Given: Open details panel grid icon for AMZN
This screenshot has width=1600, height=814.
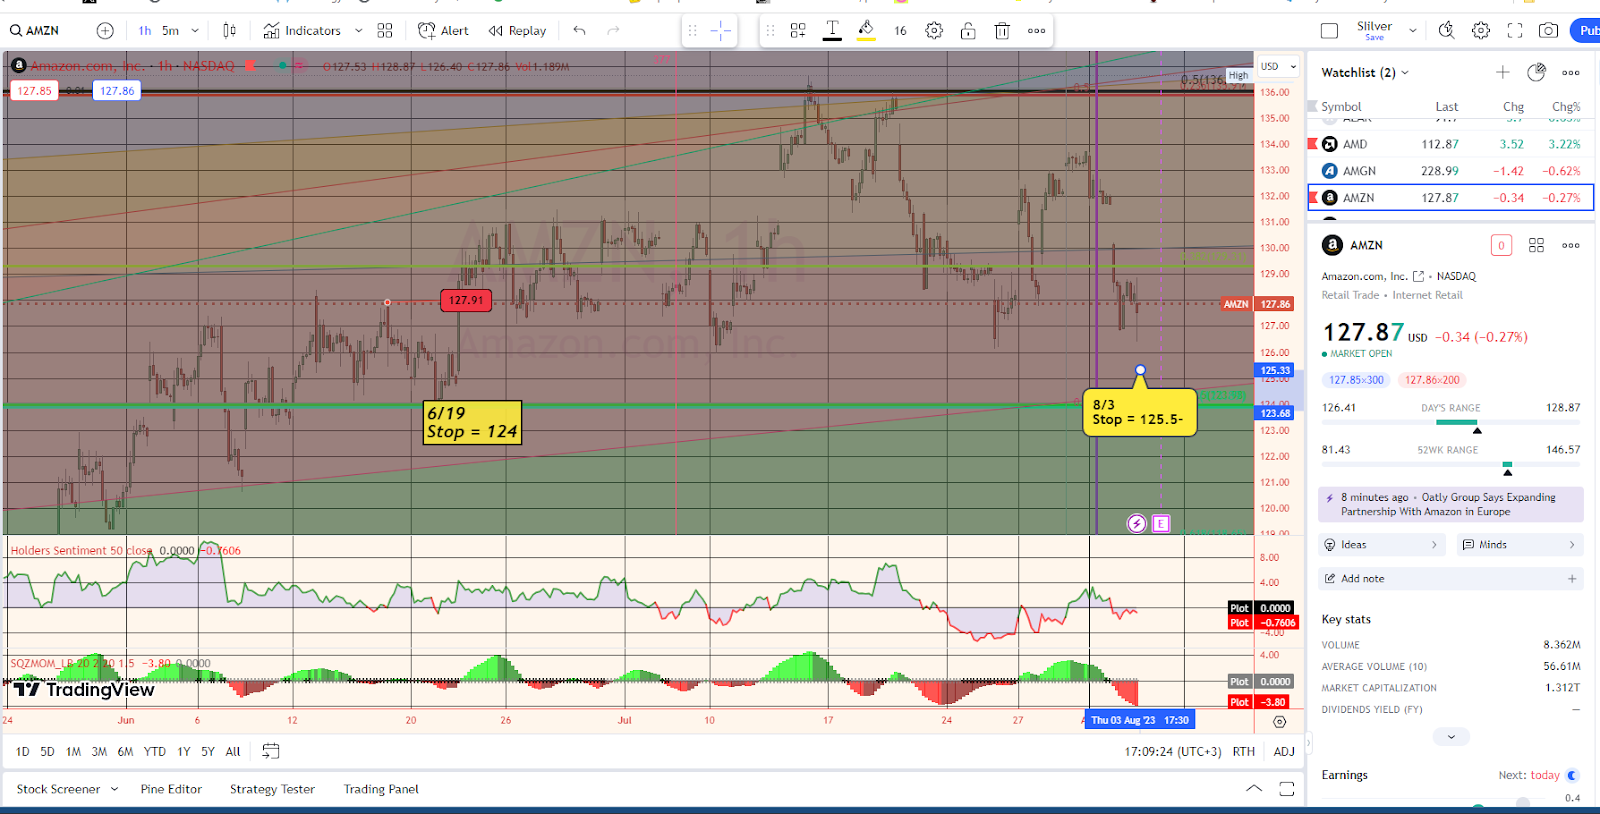Looking at the screenshot, I should tap(1537, 245).
